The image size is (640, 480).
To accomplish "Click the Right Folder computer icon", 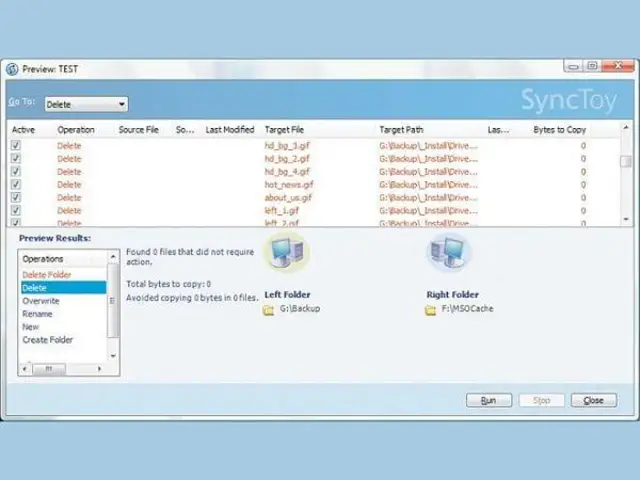I will pos(449,251).
